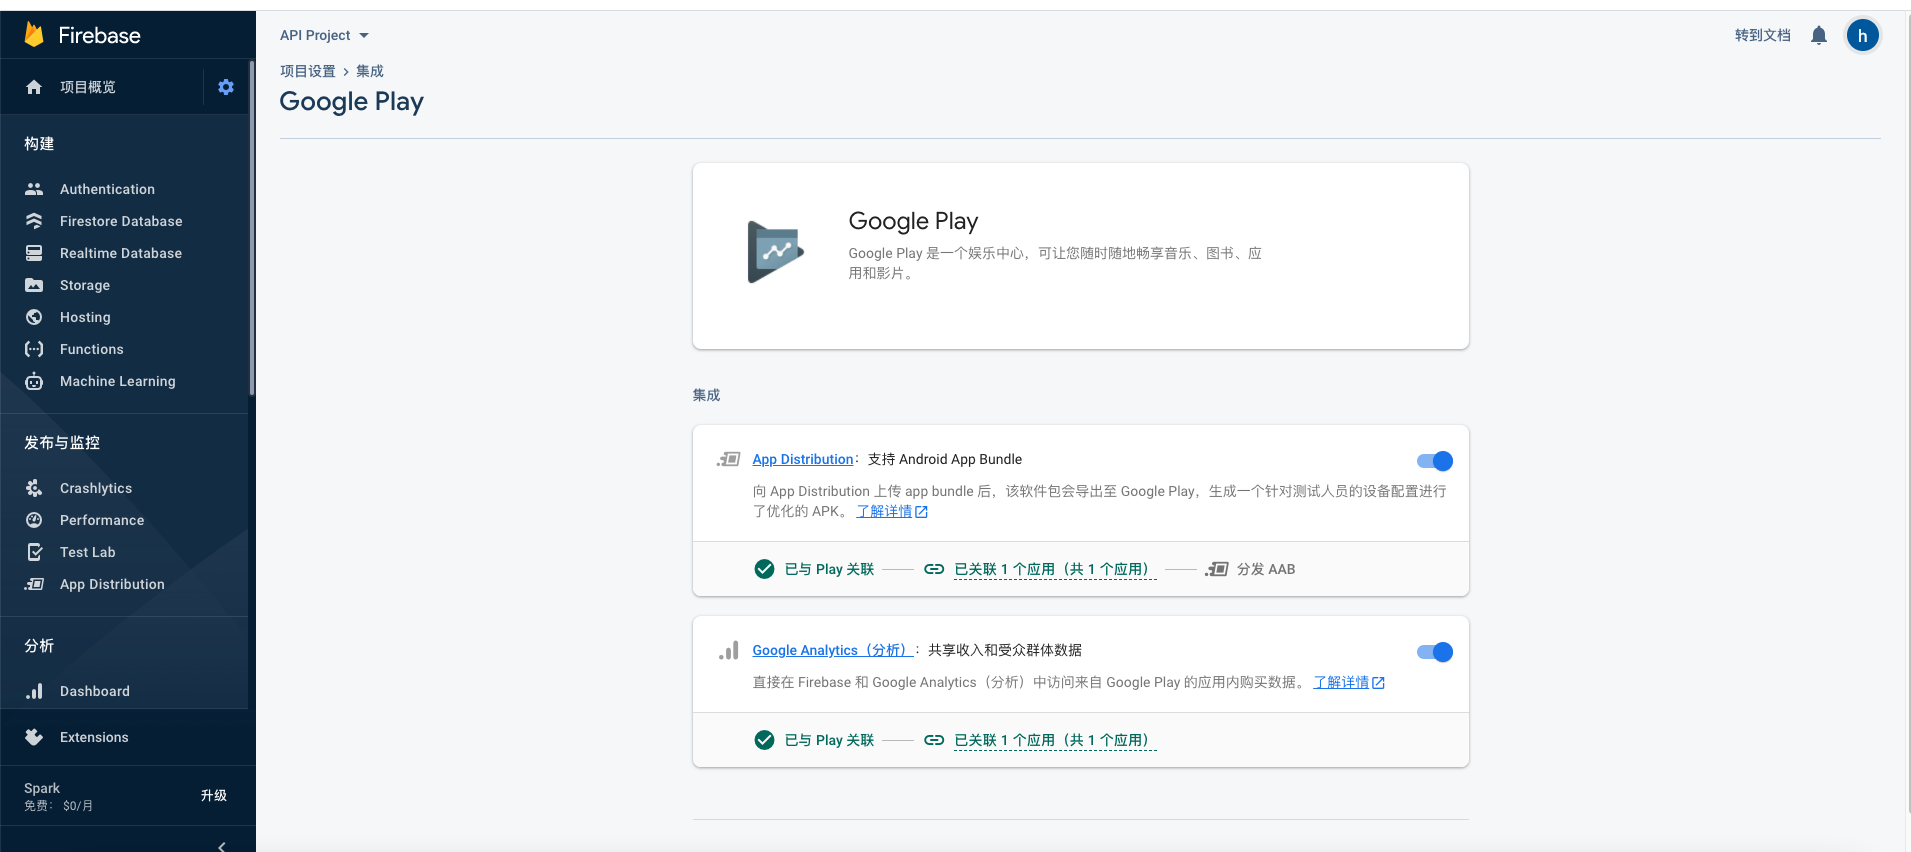This screenshot has width=1911, height=852.
Task: Click green checkmark in App Distribution card
Action: [764, 569]
